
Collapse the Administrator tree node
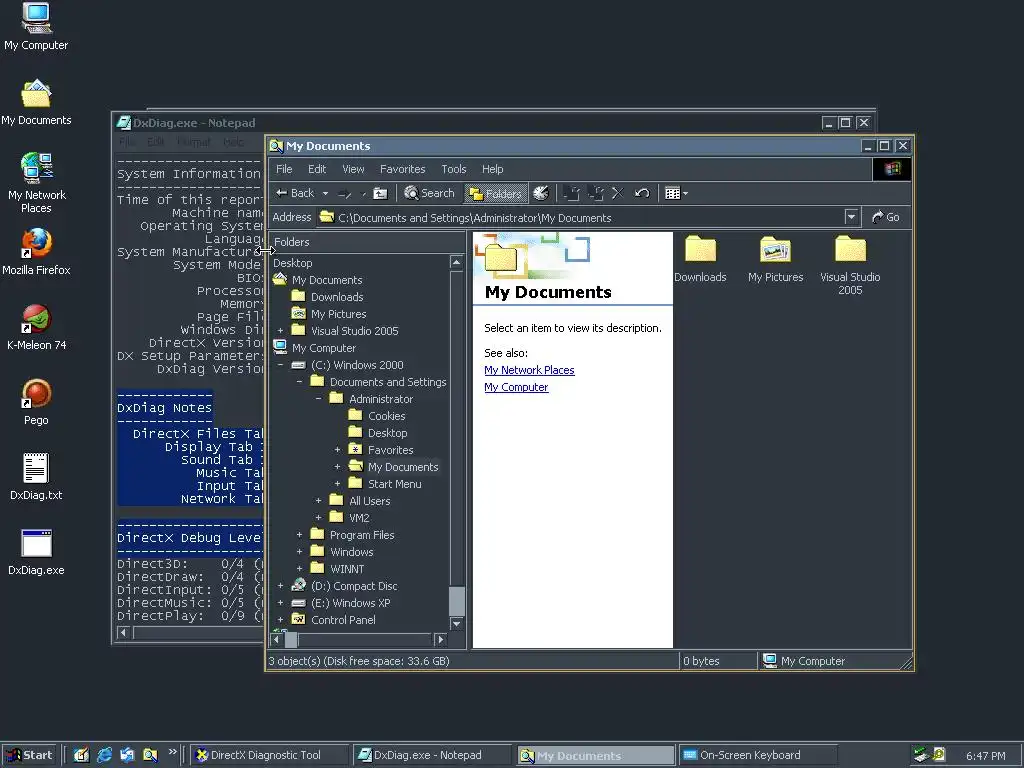coord(318,399)
